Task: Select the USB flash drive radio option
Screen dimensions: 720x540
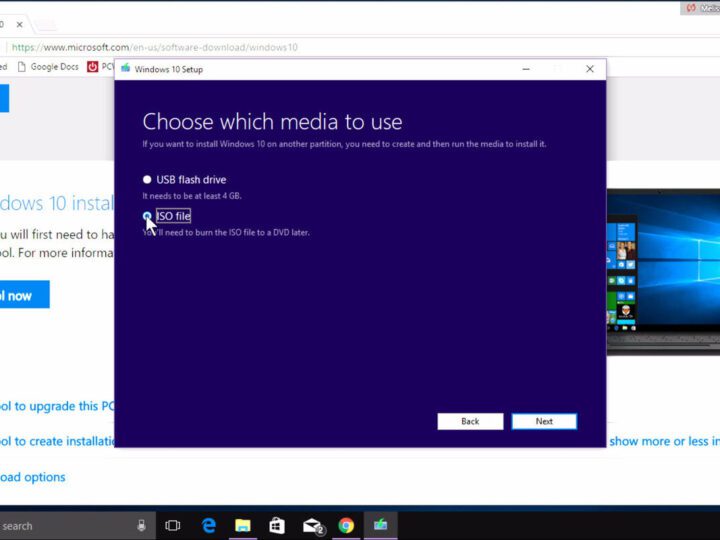Action: (147, 180)
